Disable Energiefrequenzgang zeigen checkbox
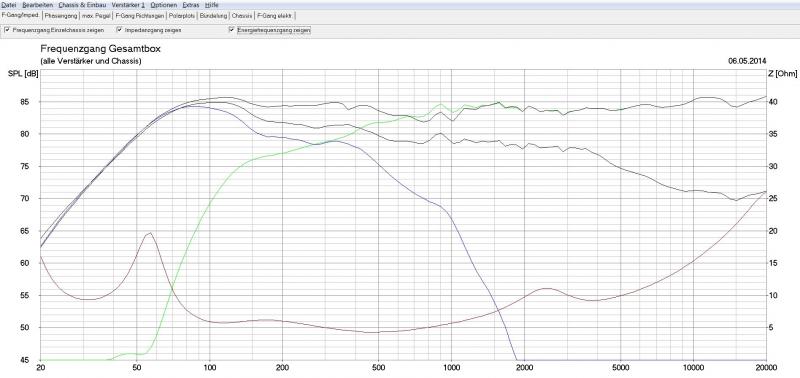 point(233,30)
